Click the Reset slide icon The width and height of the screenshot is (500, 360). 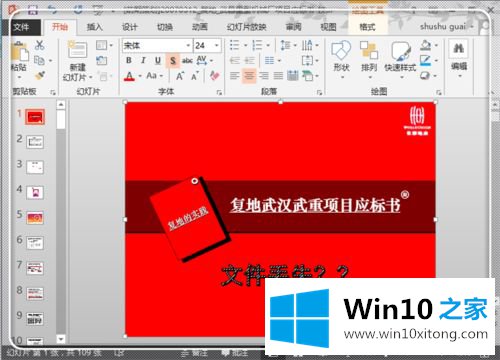(x=101, y=60)
